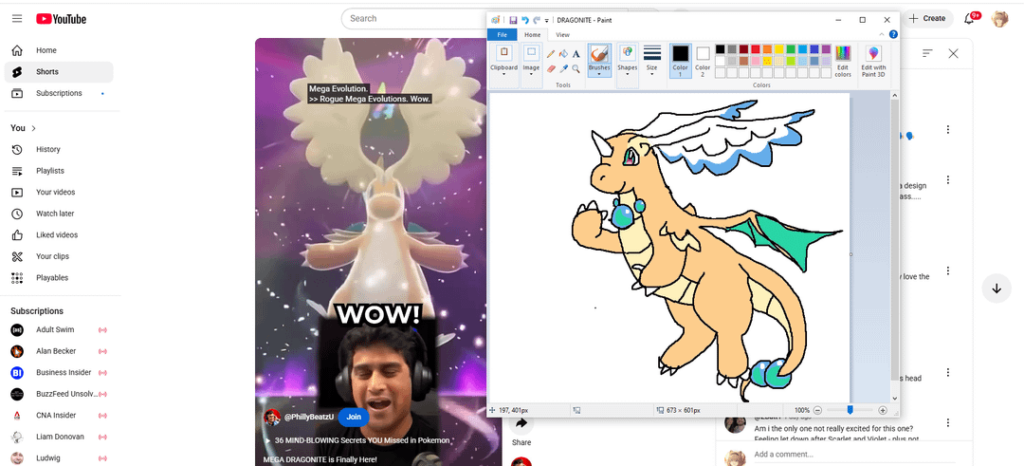Open Watch later in sidebar
The image size is (1024, 466).
(x=59, y=213)
